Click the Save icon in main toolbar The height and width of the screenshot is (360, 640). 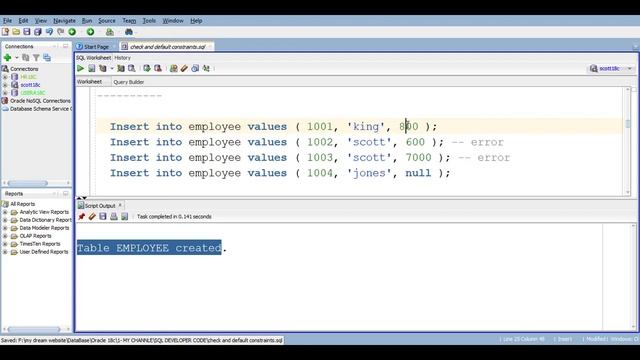pos(27,32)
